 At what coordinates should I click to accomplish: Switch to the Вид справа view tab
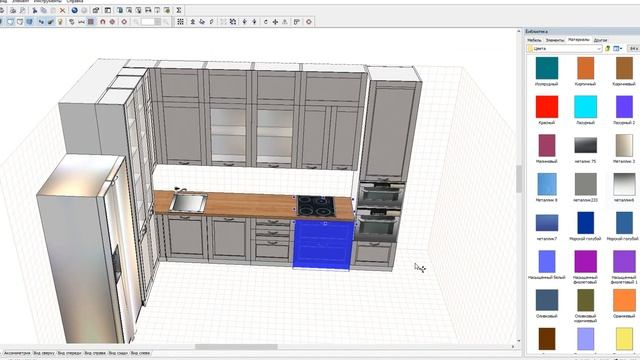point(95,353)
